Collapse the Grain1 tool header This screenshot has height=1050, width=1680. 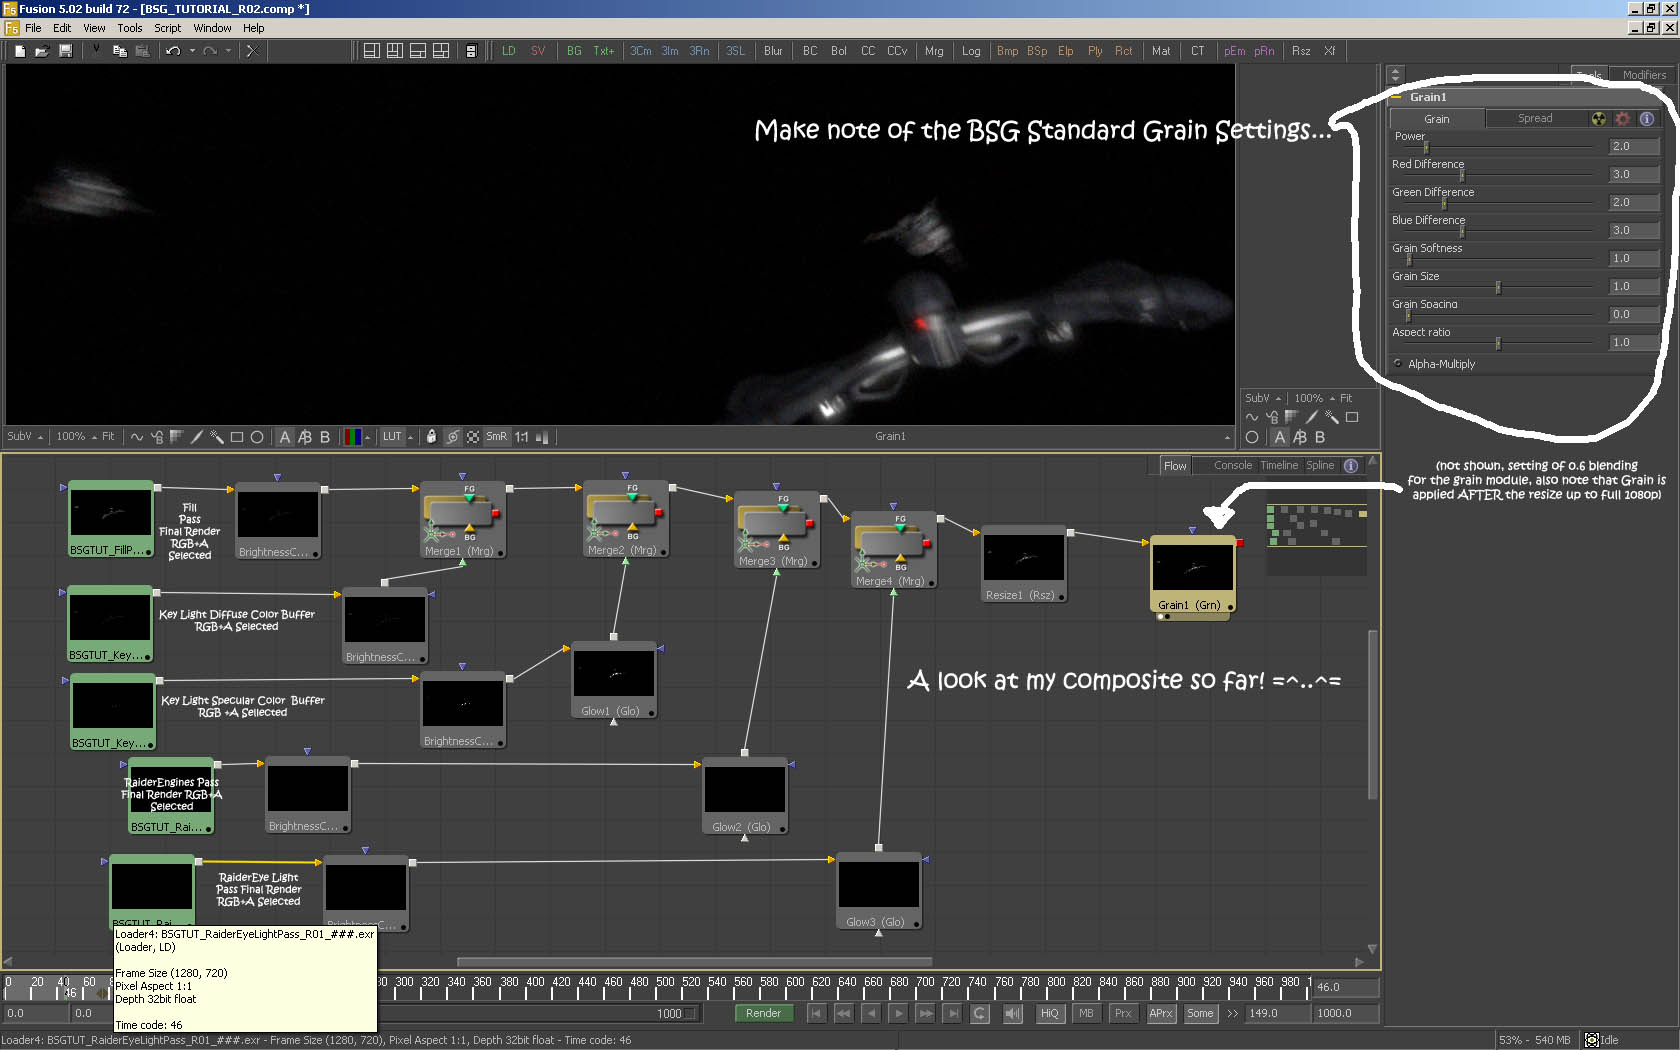pos(1397,97)
